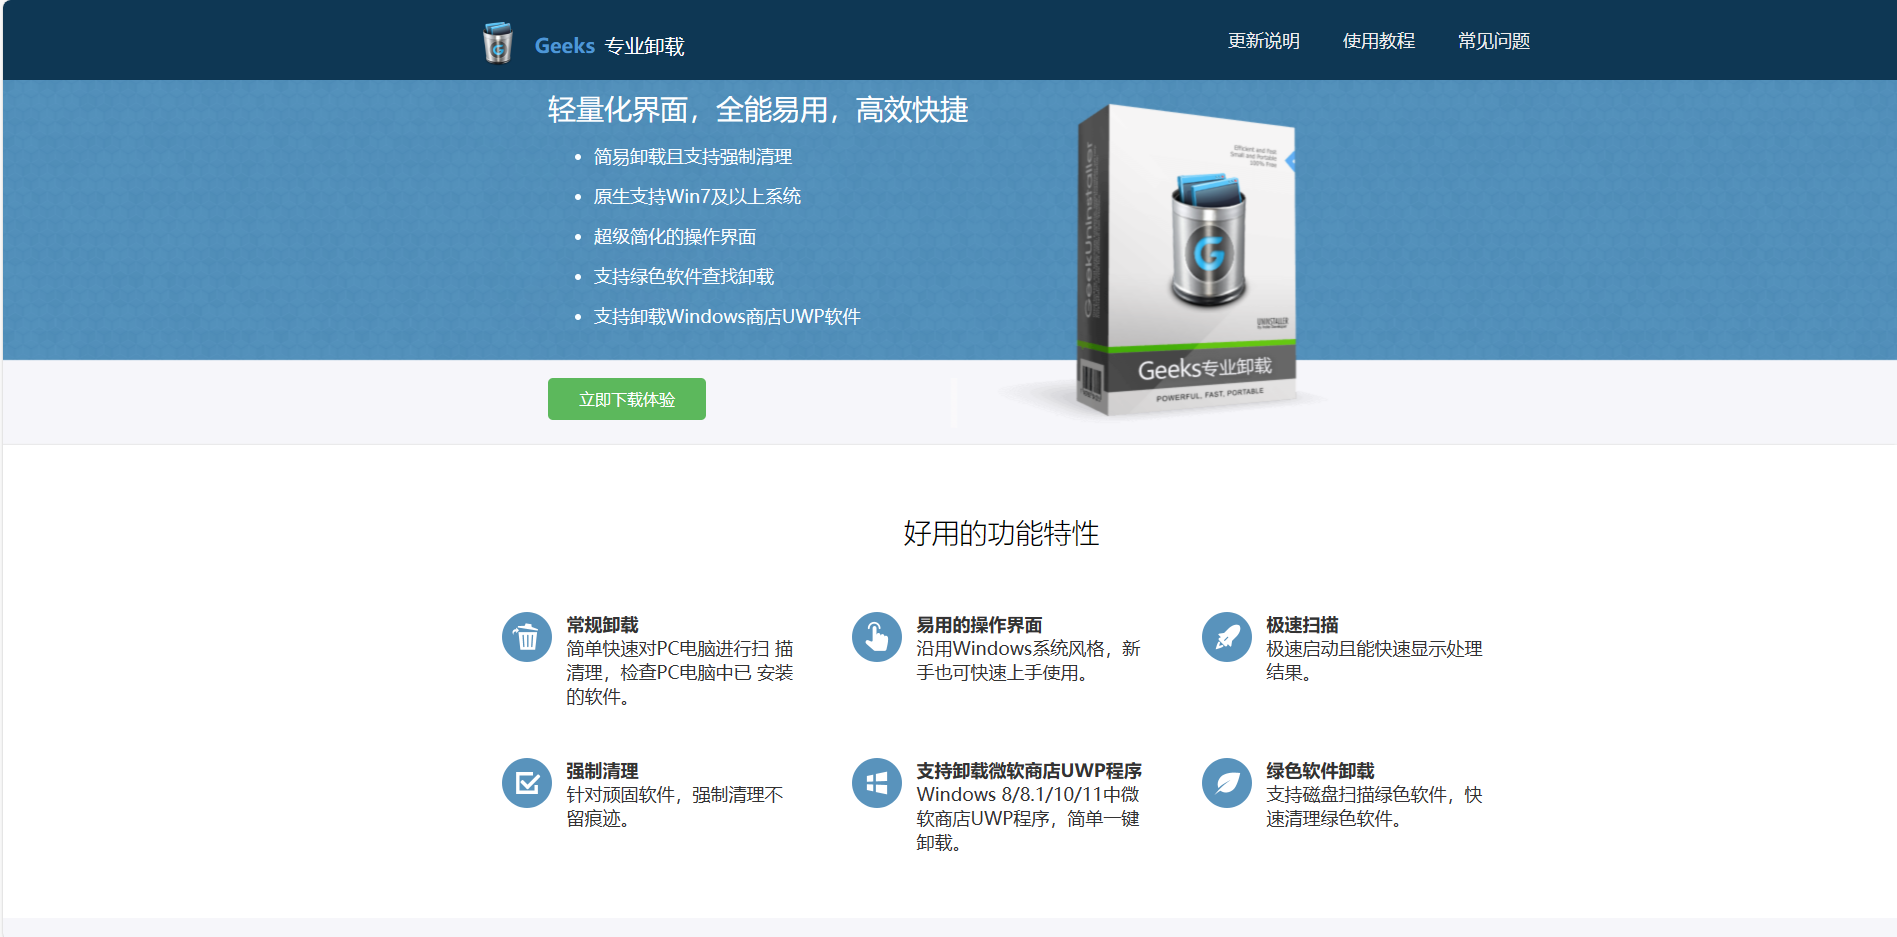Open the 使用教程 menu item
This screenshot has height=937, width=1897.
[x=1379, y=41]
